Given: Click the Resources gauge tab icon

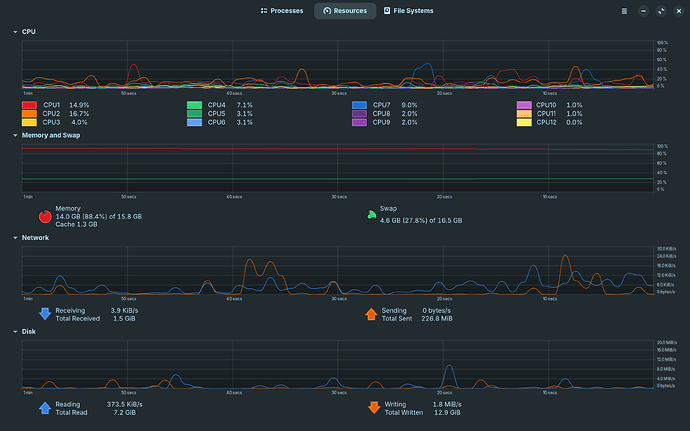Looking at the screenshot, I should click(327, 11).
